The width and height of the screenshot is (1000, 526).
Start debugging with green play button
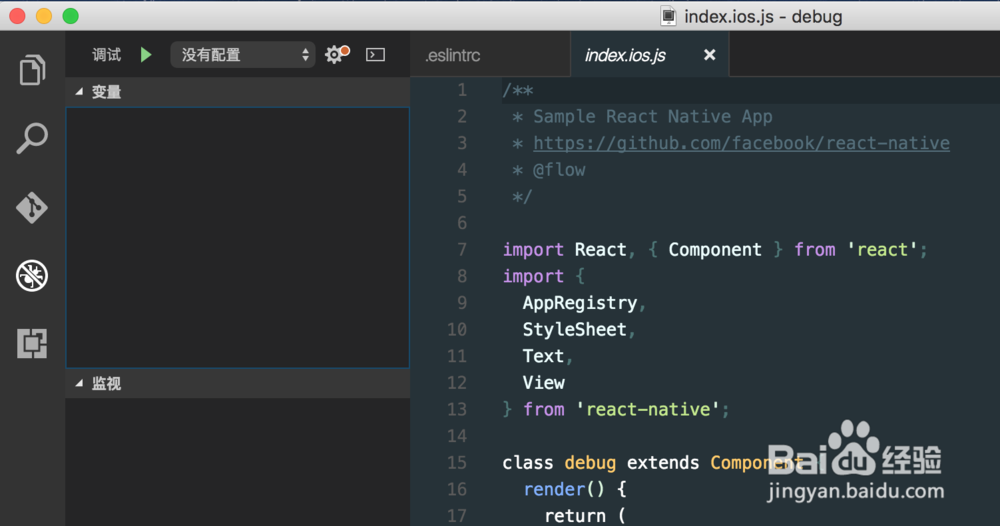pyautogui.click(x=146, y=55)
